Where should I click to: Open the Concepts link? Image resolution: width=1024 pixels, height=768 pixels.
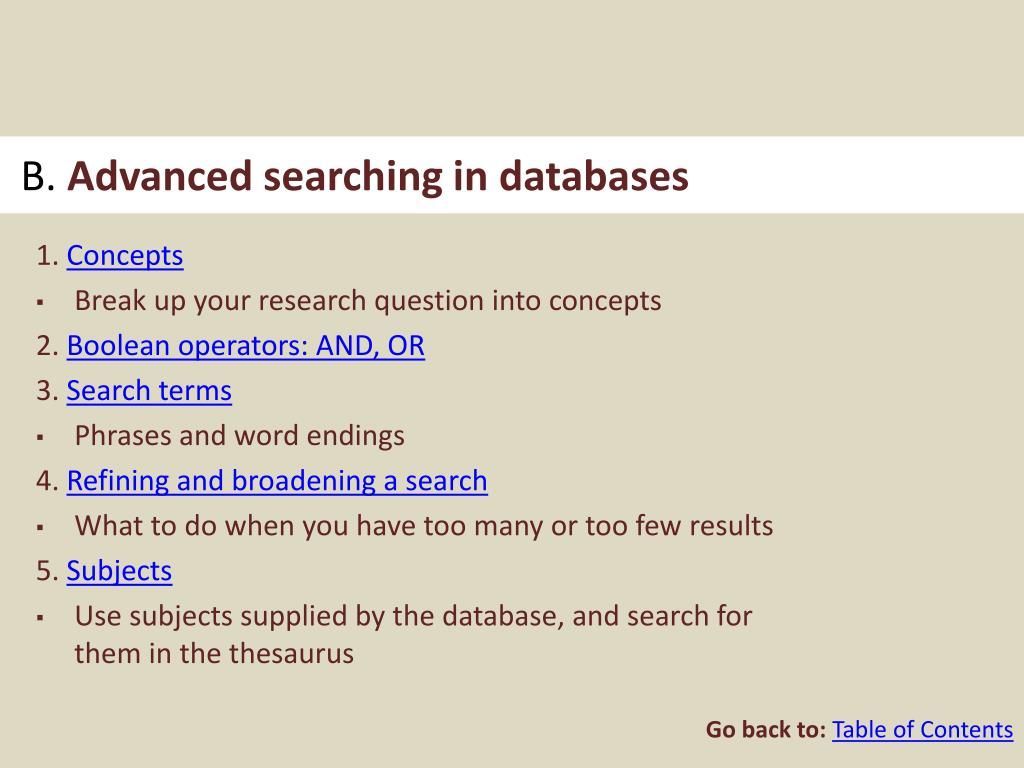coord(125,256)
